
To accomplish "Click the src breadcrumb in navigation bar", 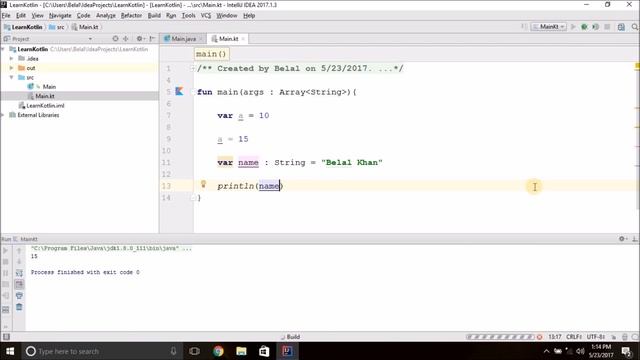I will pos(57,27).
